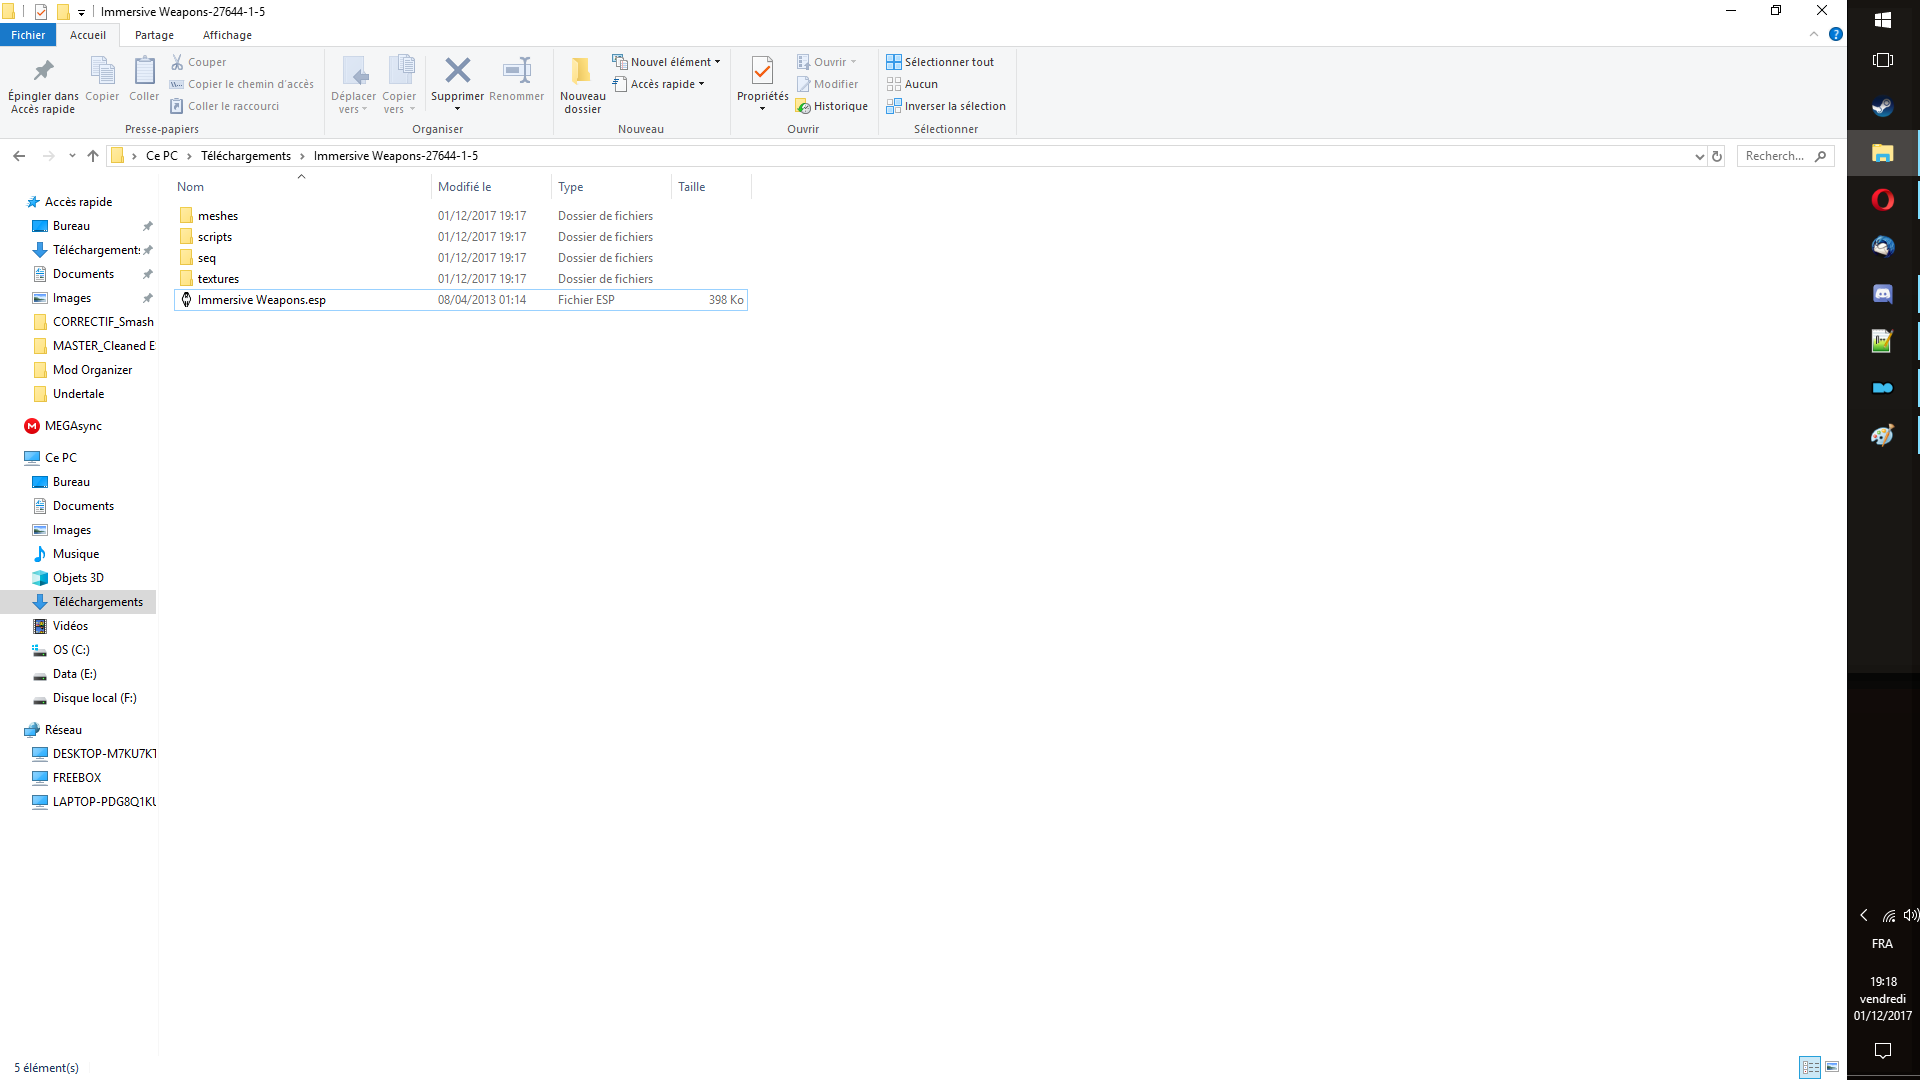Open Musique under Ce PC
1920x1080 pixels.
click(76, 554)
